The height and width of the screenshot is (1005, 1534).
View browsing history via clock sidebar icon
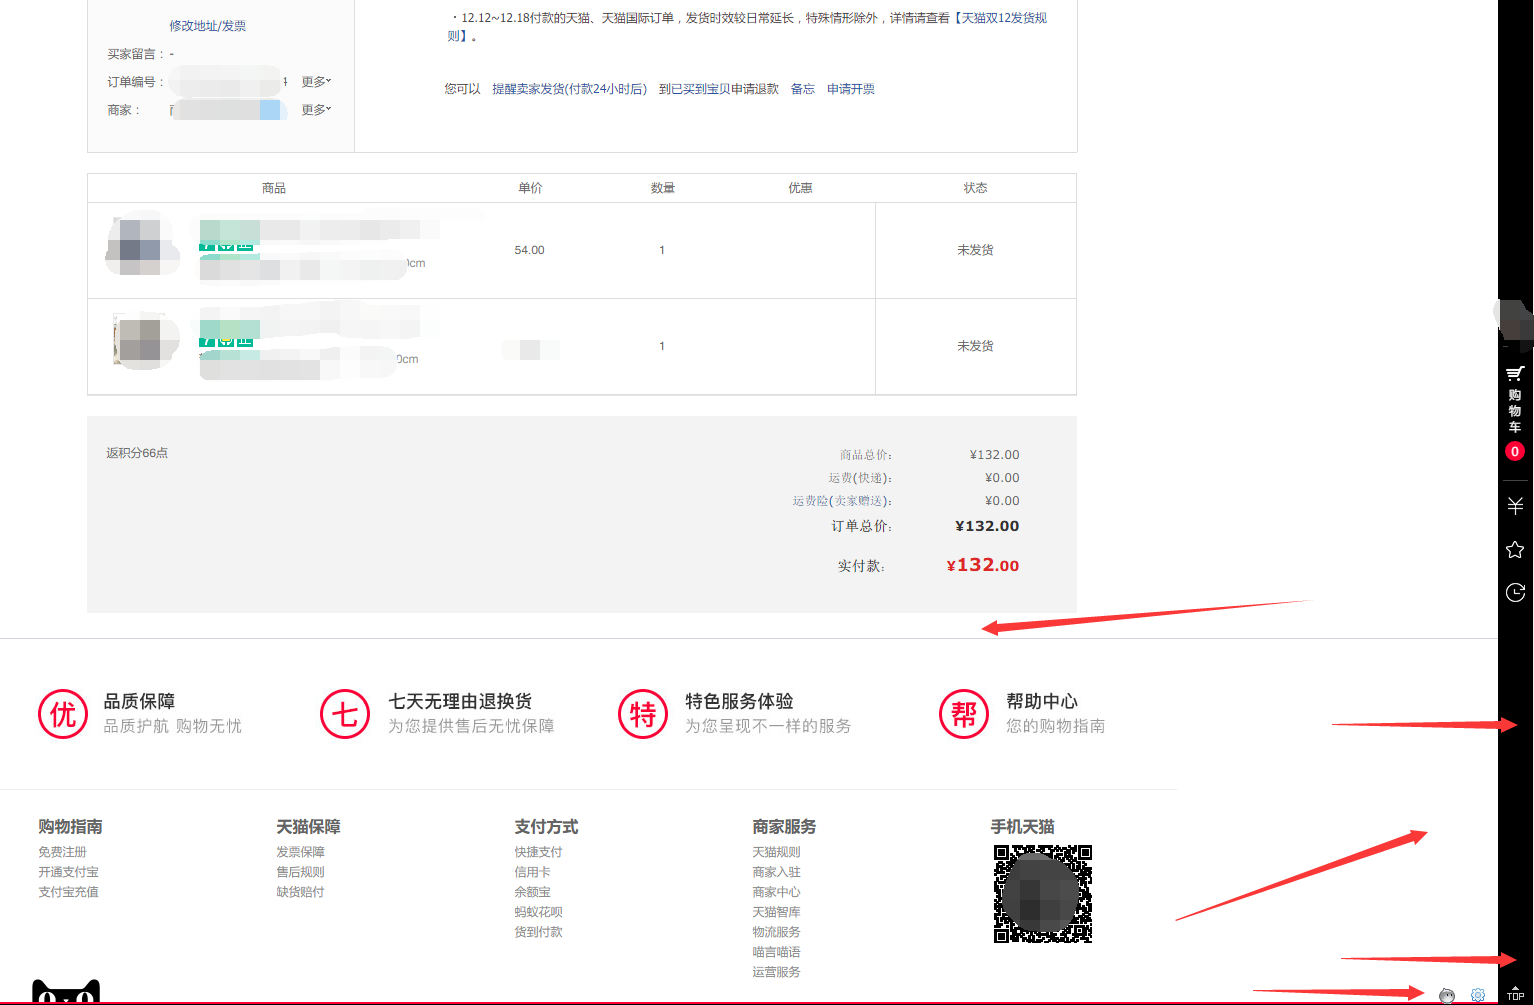1514,592
